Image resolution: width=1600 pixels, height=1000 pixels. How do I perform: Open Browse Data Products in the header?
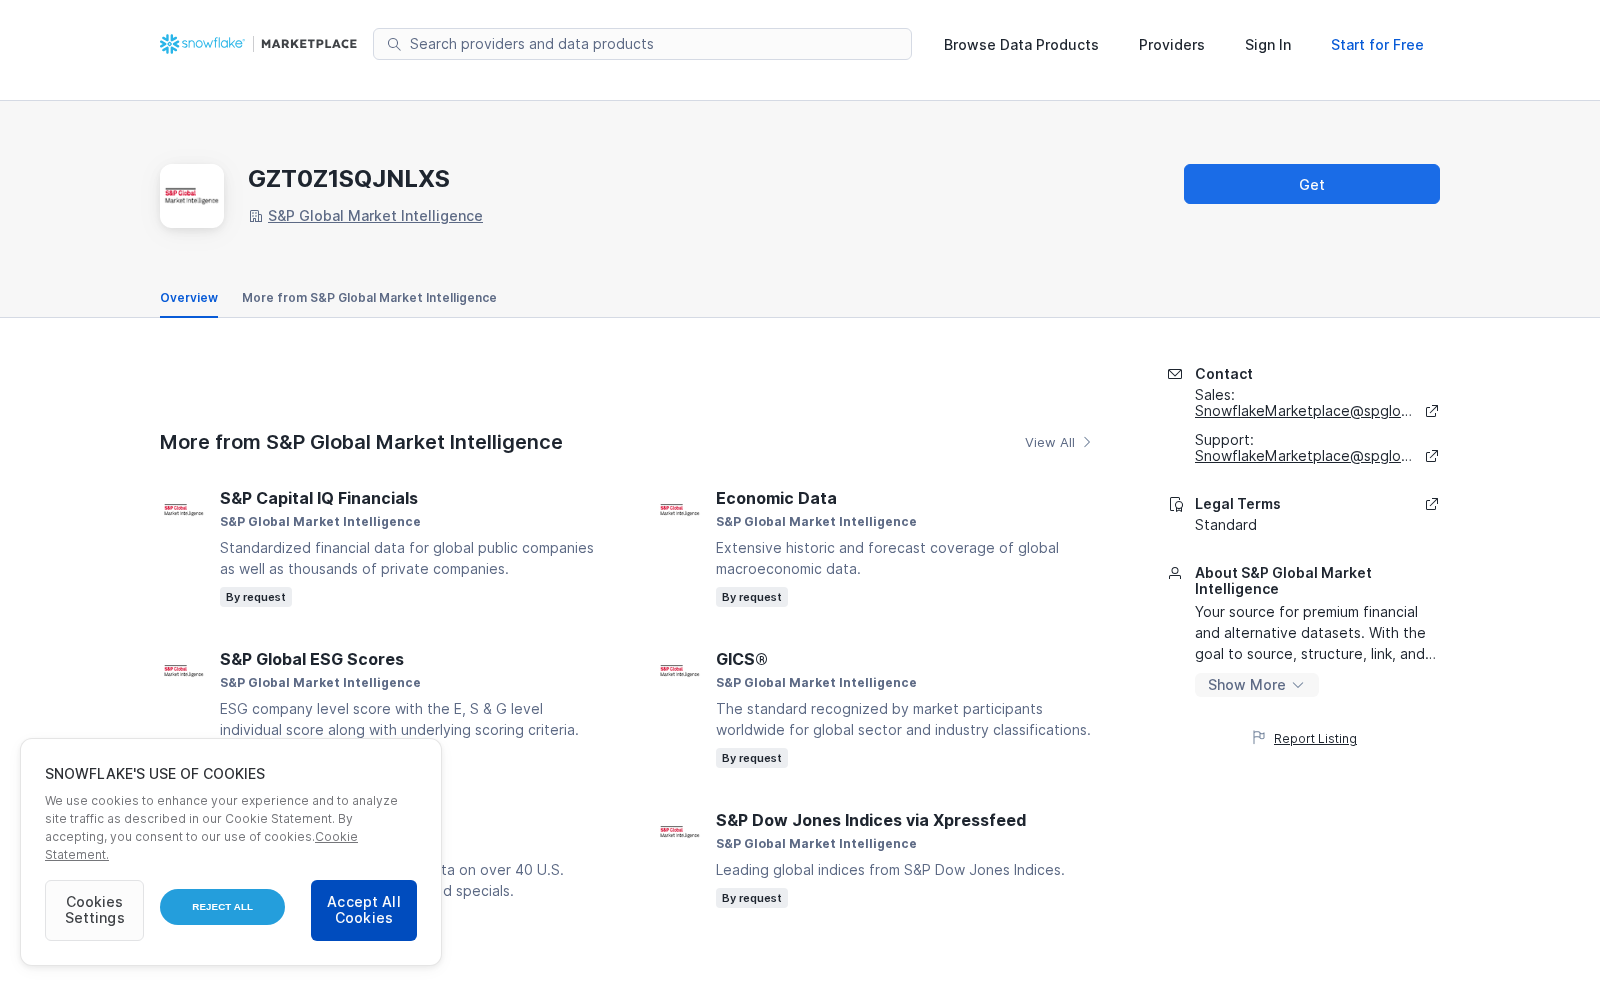click(x=1021, y=45)
